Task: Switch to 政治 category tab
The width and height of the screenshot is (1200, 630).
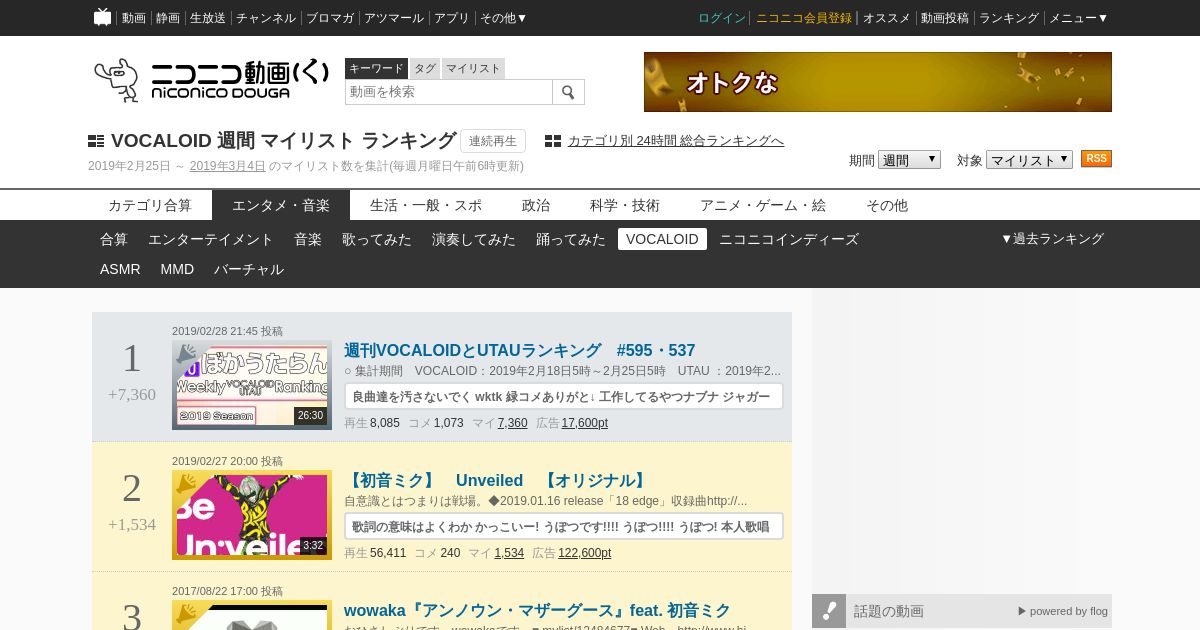Action: [536, 205]
